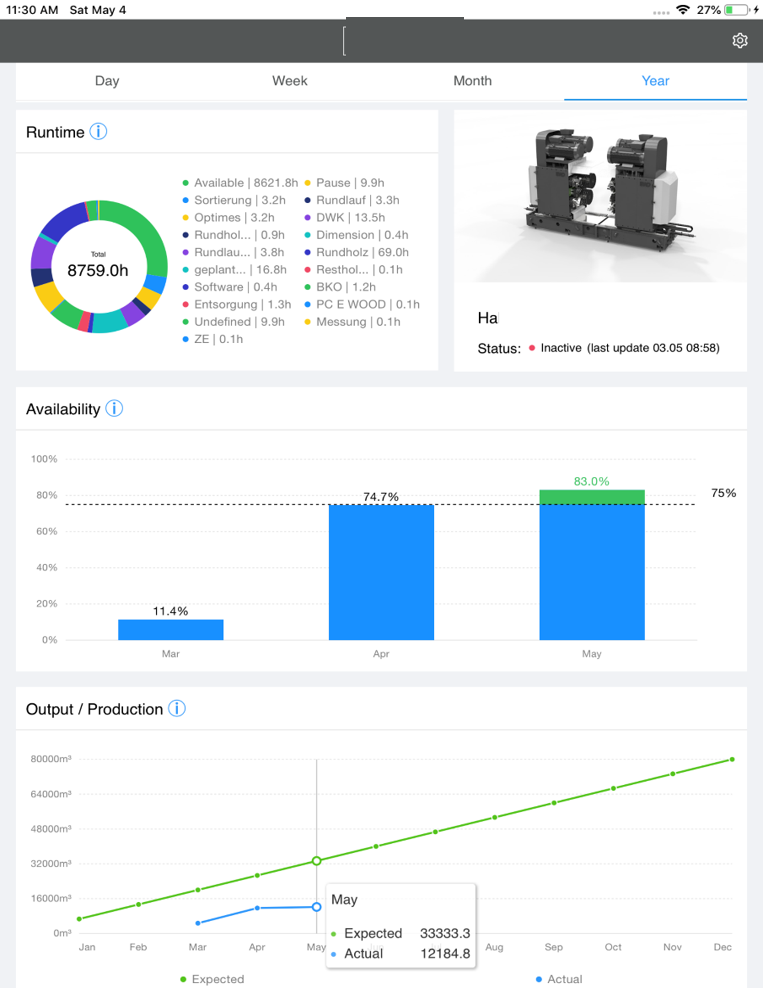
Task: Switch to the Day tab
Action: 107,81
